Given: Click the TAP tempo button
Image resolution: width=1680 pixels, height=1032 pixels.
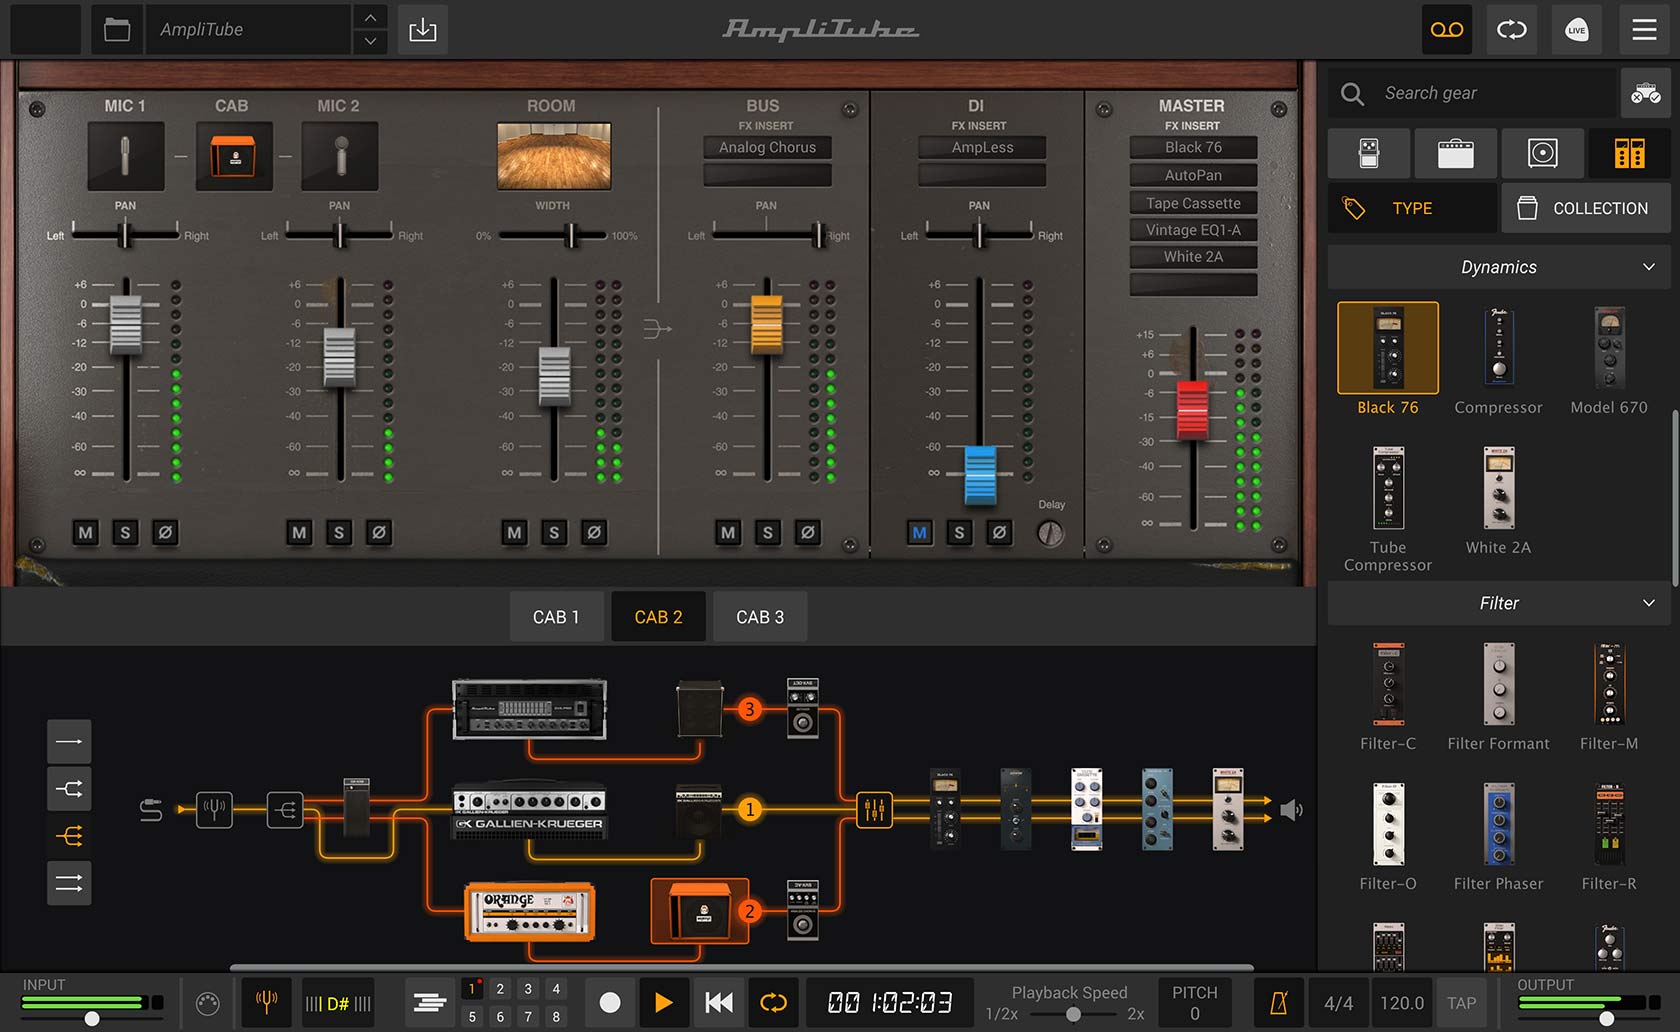Looking at the screenshot, I should (1461, 1003).
